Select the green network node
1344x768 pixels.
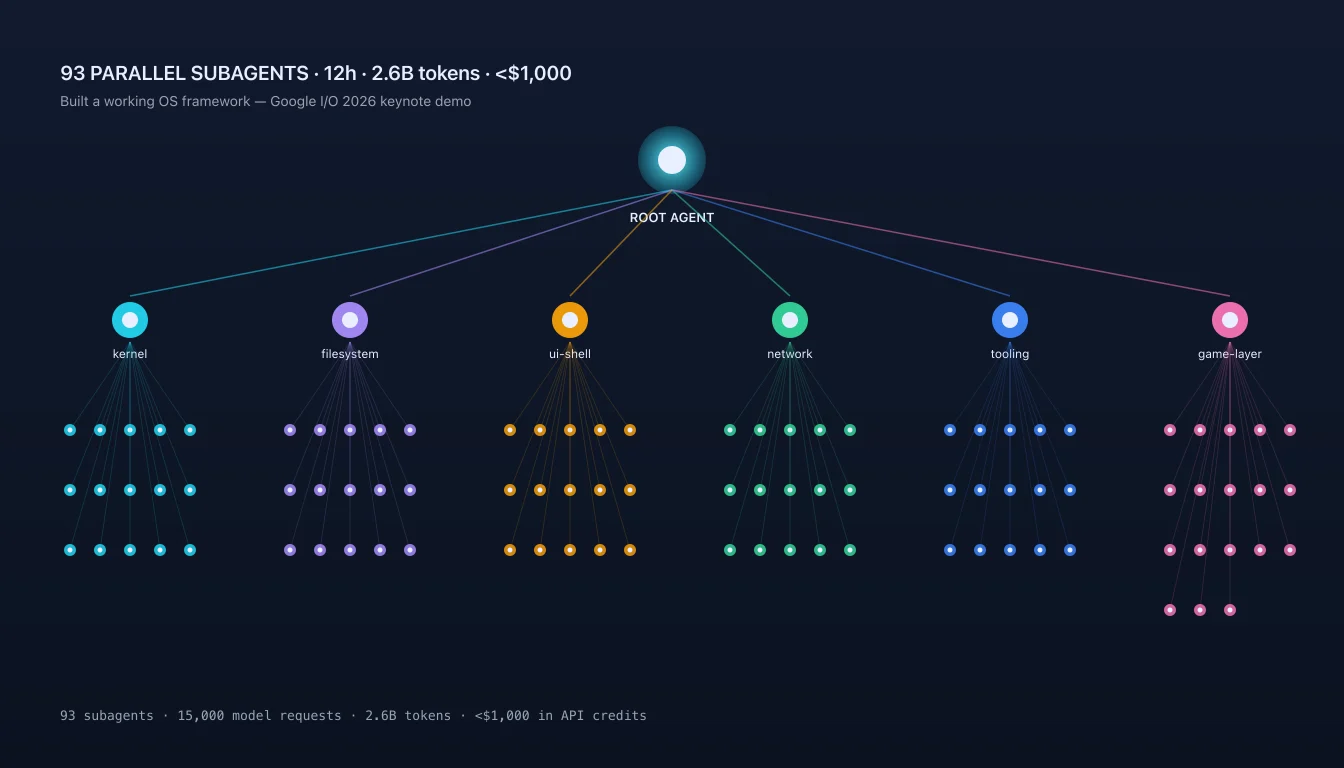[790, 320]
